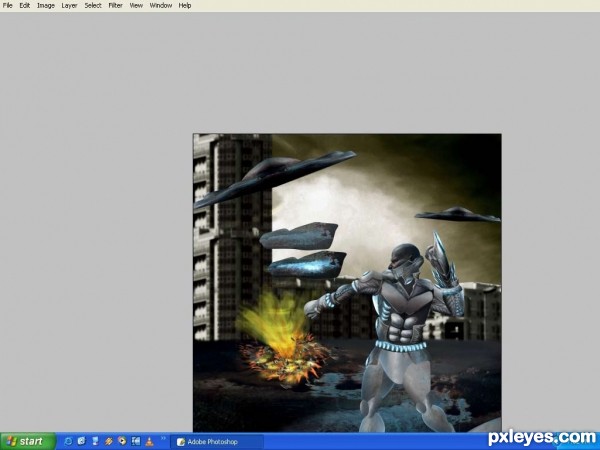Click the Windows start button

pyautogui.click(x=28, y=442)
